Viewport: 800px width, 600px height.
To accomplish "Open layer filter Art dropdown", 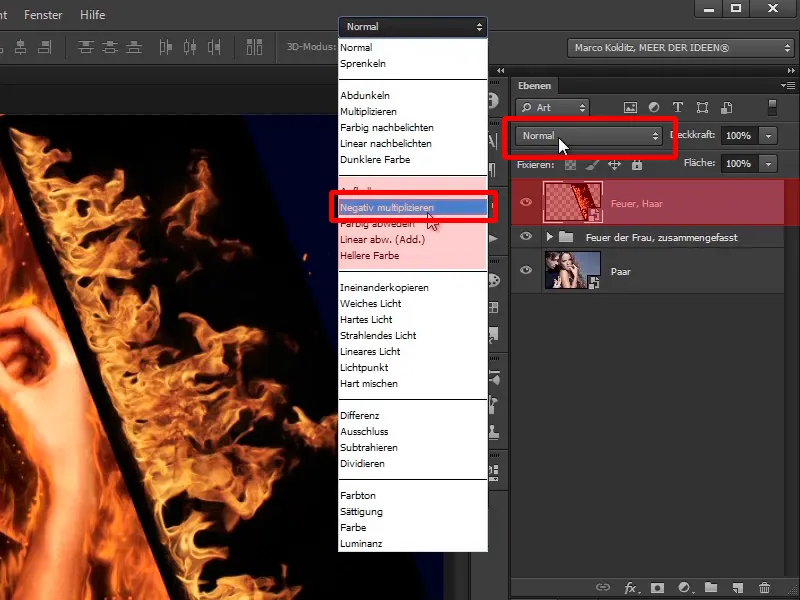I will click(553, 108).
